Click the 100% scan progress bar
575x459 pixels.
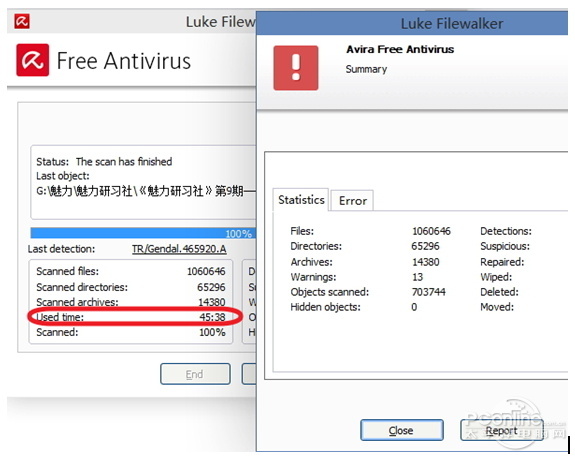tap(143, 233)
